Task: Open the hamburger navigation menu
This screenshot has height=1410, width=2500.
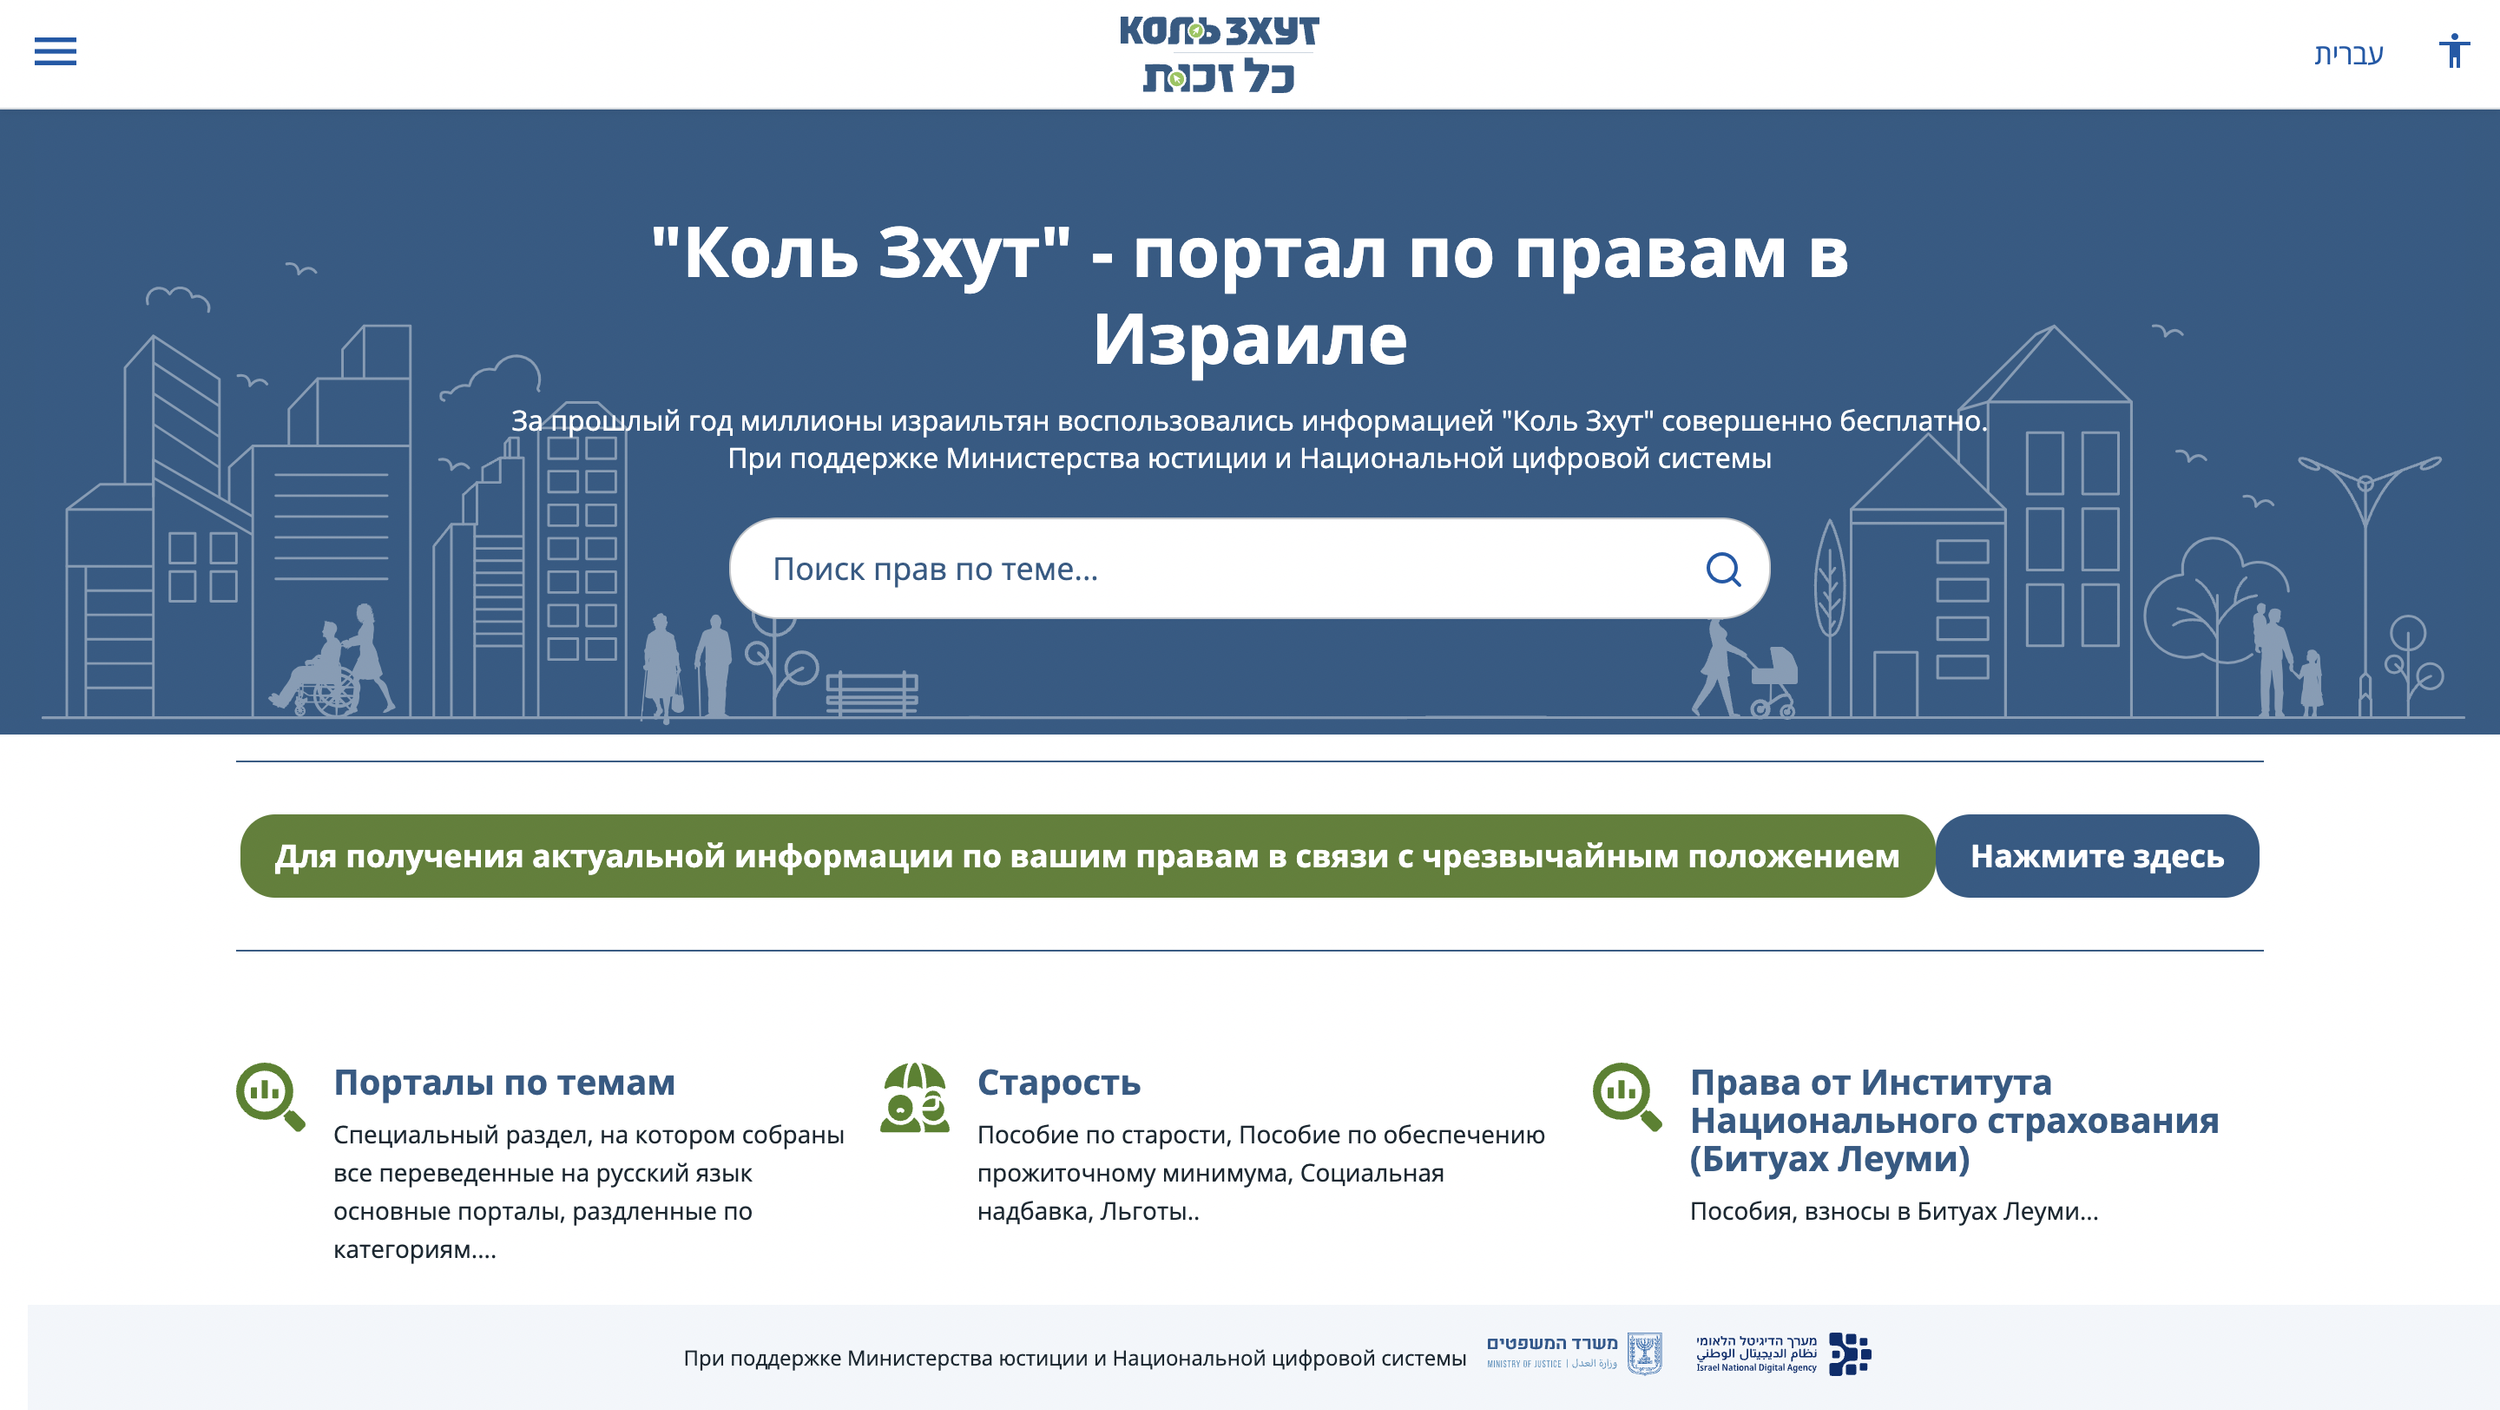Action: tap(55, 52)
